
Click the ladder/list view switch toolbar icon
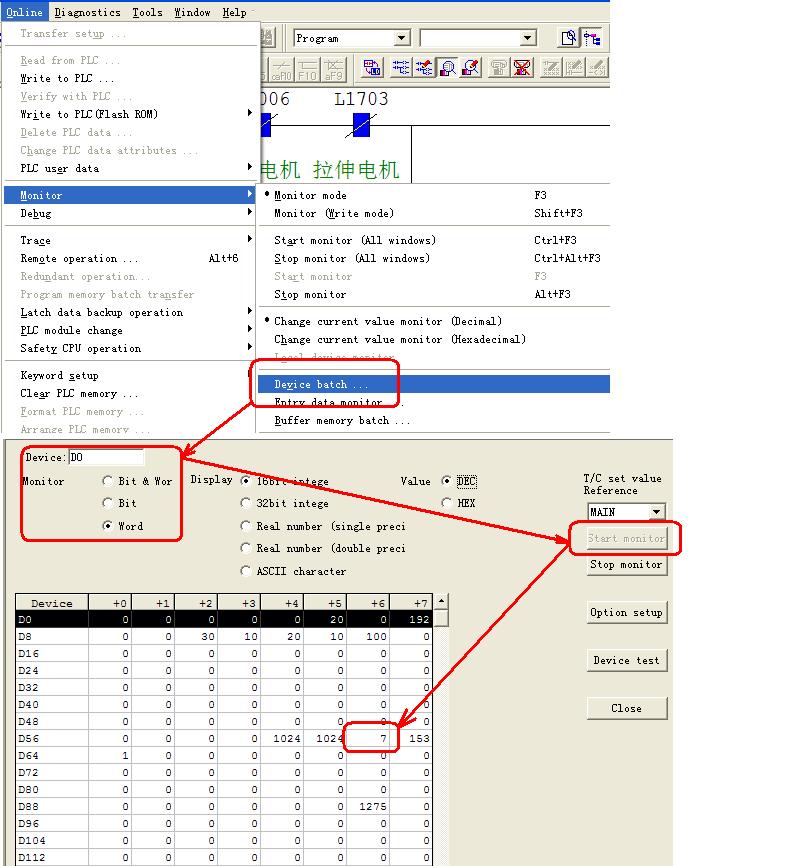(x=372, y=68)
